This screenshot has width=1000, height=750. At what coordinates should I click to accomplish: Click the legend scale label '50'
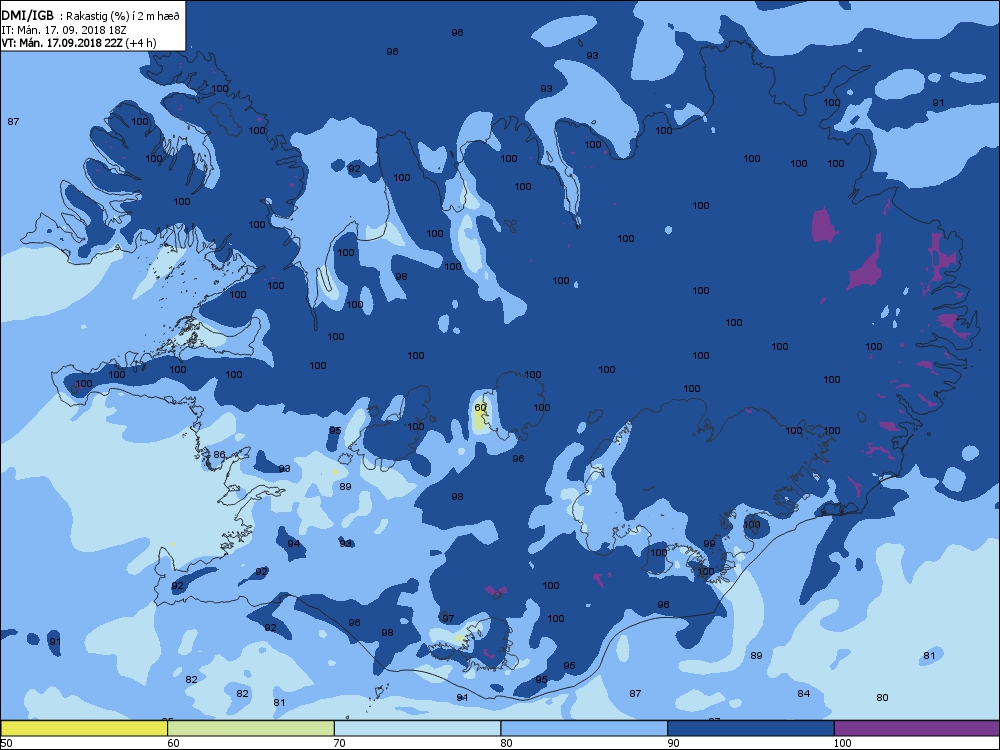coord(6,743)
